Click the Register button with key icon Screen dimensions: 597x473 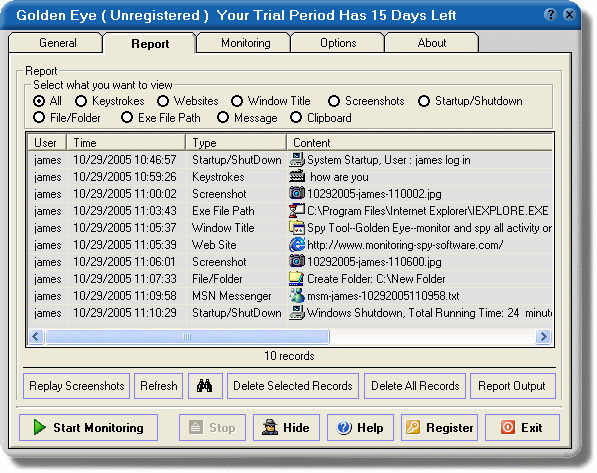(439, 428)
